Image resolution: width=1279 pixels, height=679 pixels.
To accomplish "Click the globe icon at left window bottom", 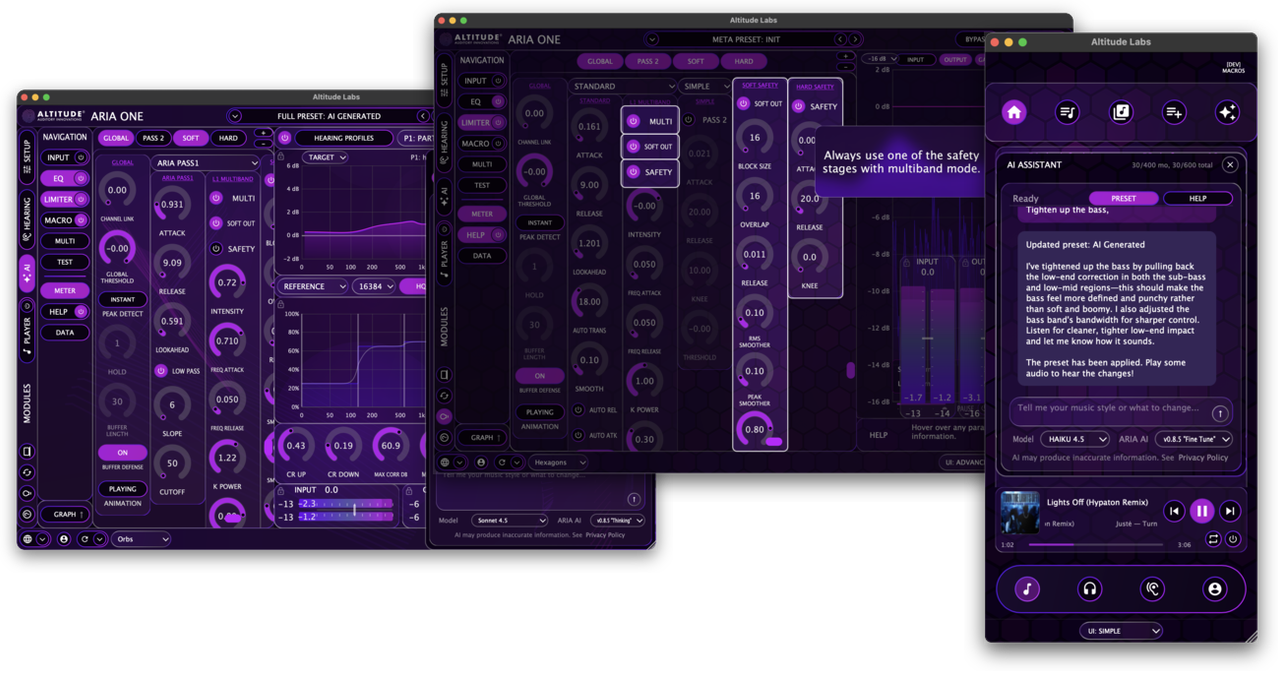I will (28, 539).
